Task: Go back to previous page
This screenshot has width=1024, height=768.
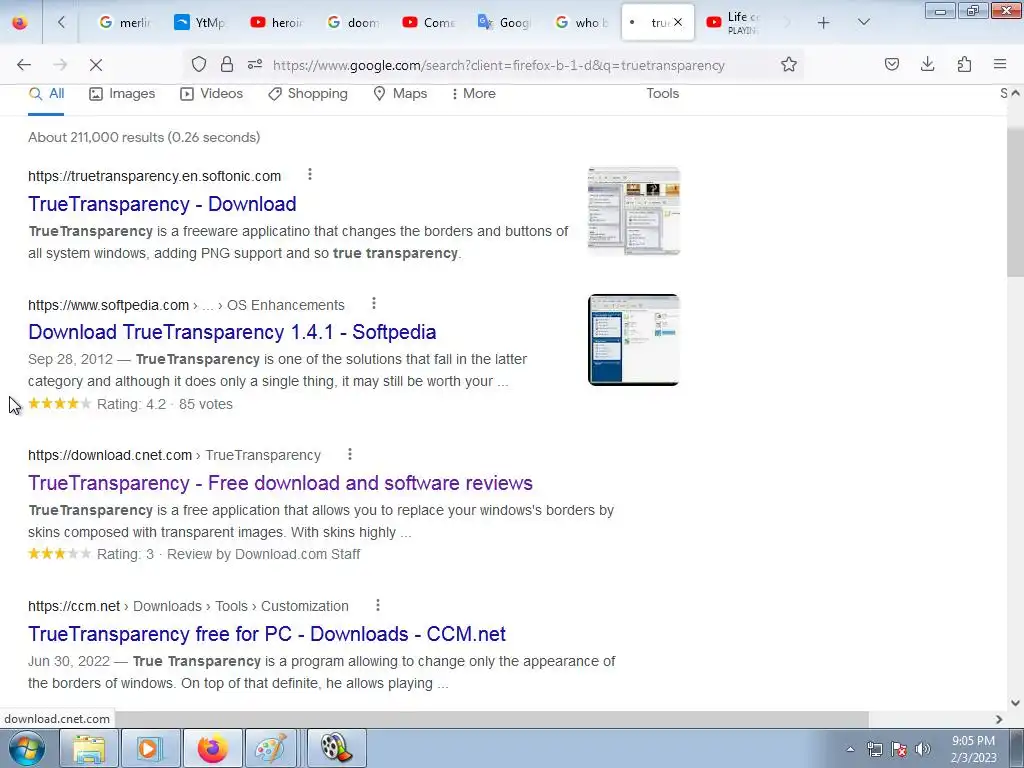Action: point(24,65)
